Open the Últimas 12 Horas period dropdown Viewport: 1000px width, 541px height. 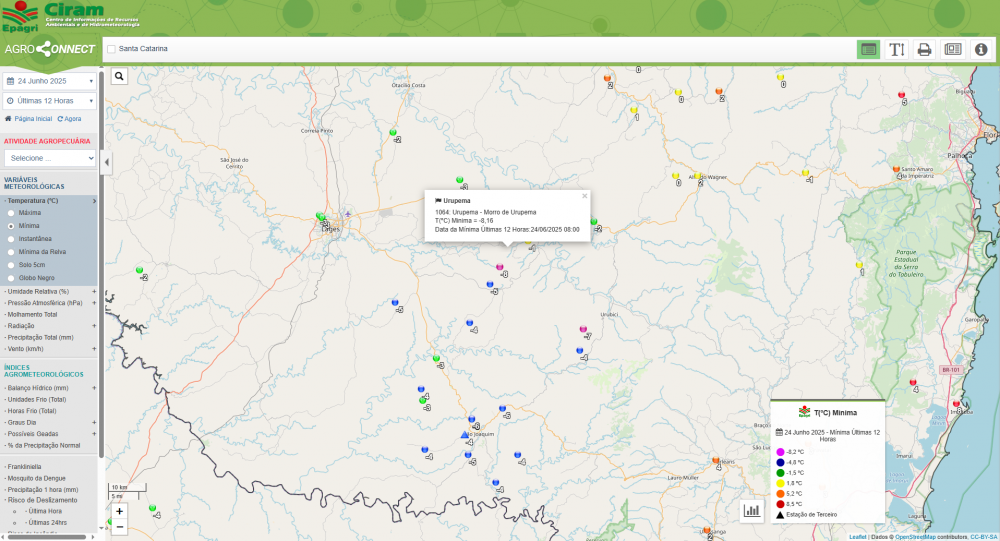(x=50, y=101)
